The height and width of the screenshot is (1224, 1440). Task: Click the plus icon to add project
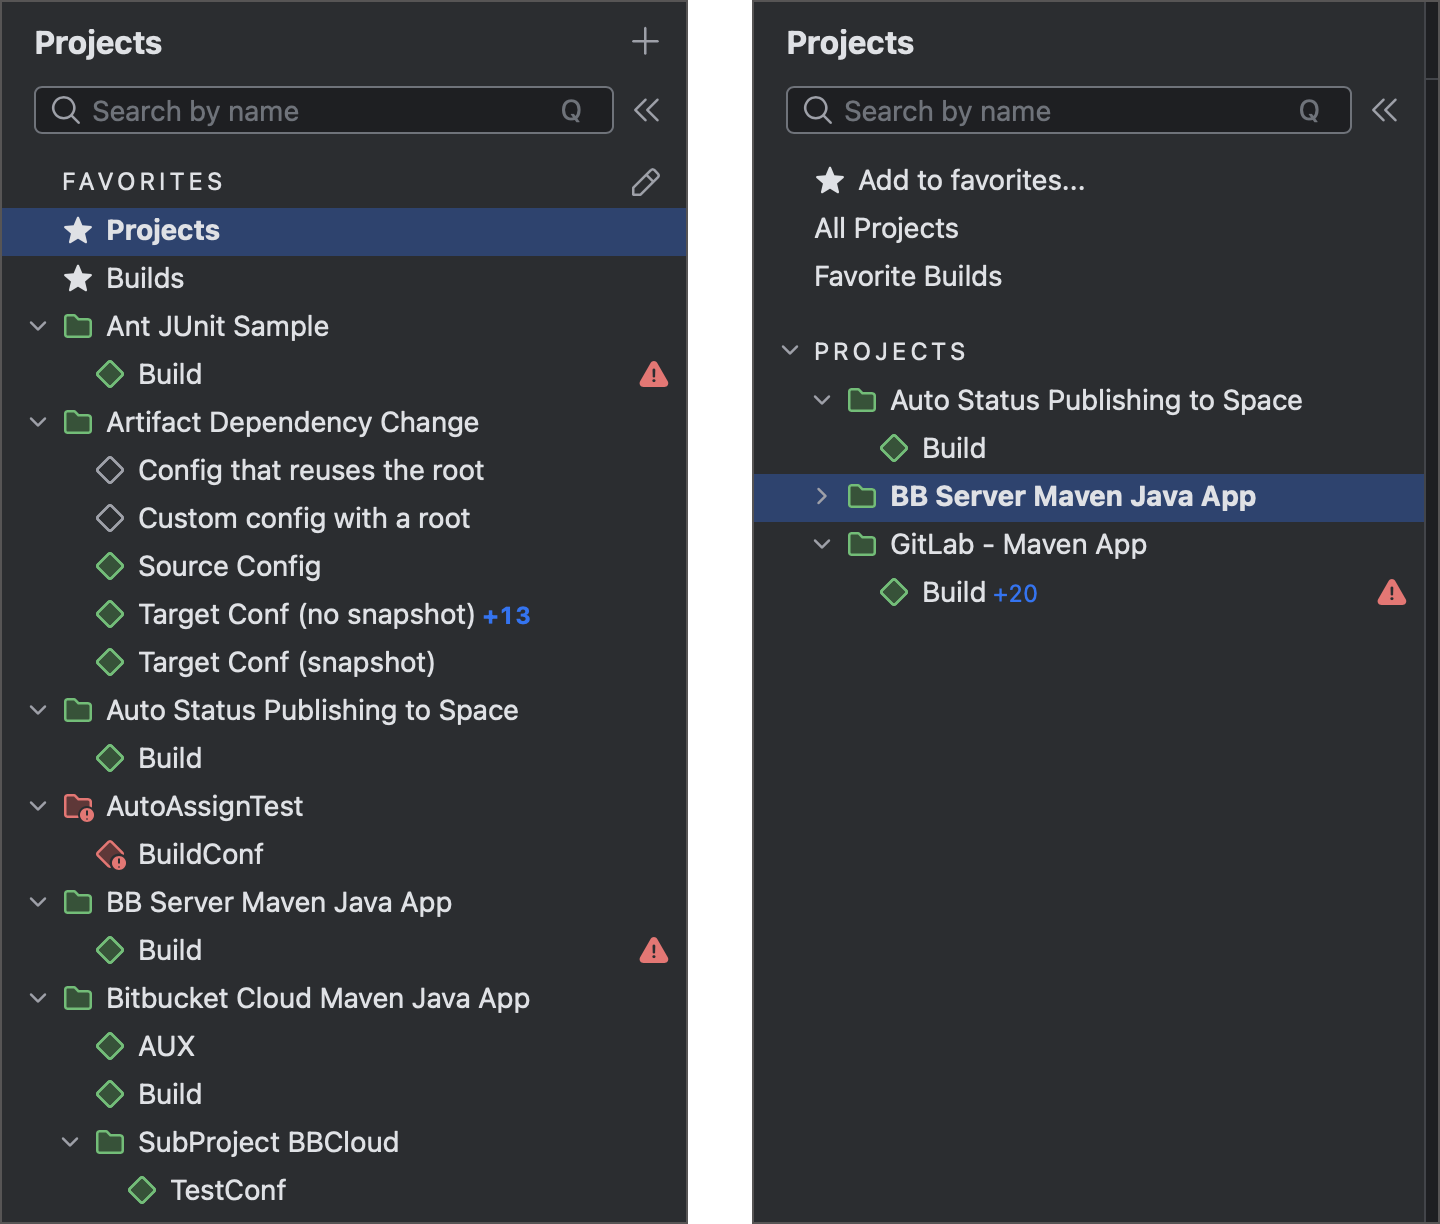[645, 42]
